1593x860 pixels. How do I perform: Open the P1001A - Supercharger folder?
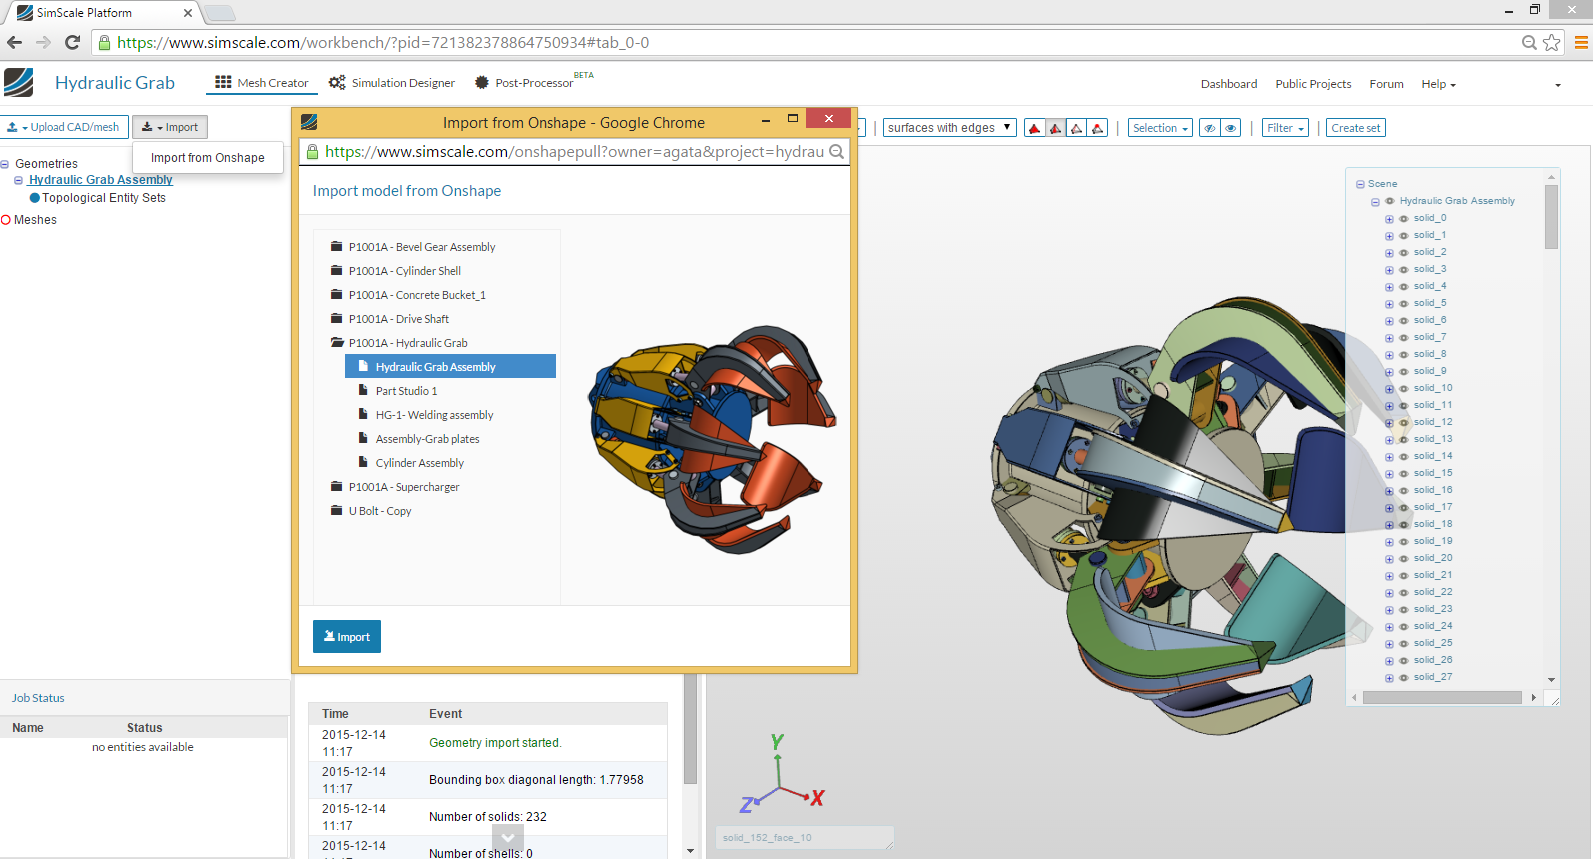[403, 487]
